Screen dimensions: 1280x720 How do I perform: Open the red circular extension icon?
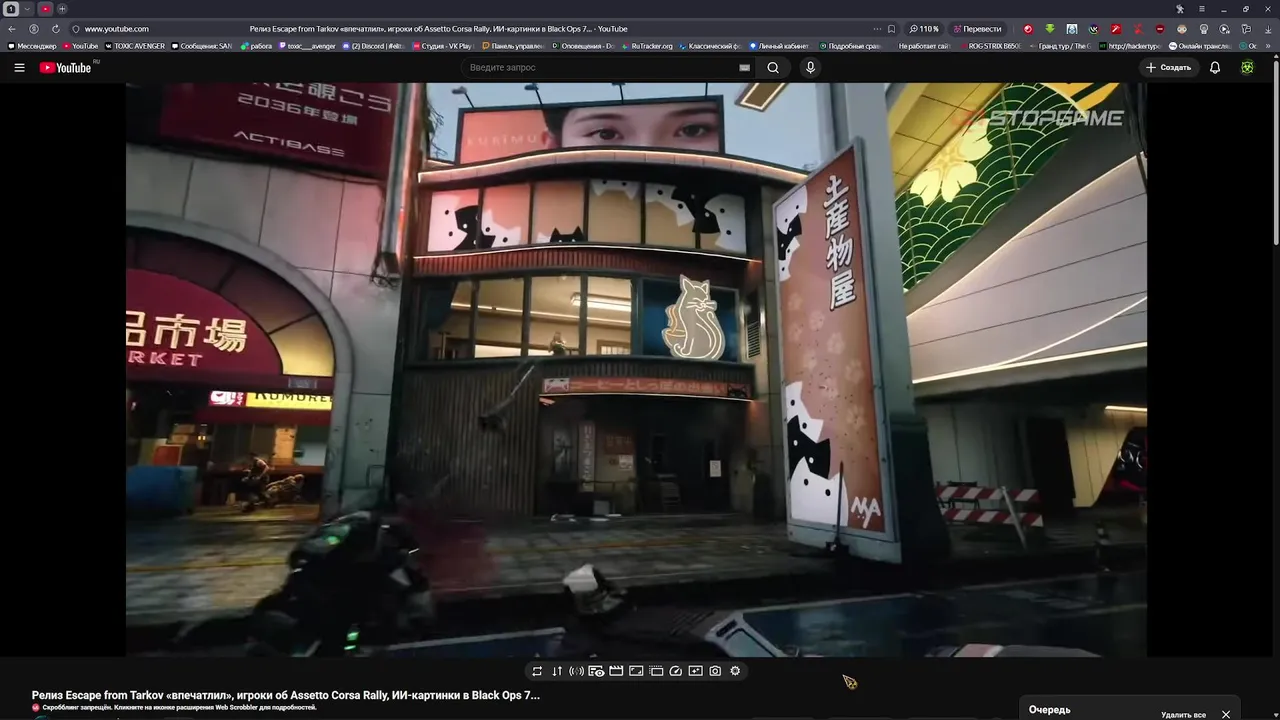click(1028, 29)
